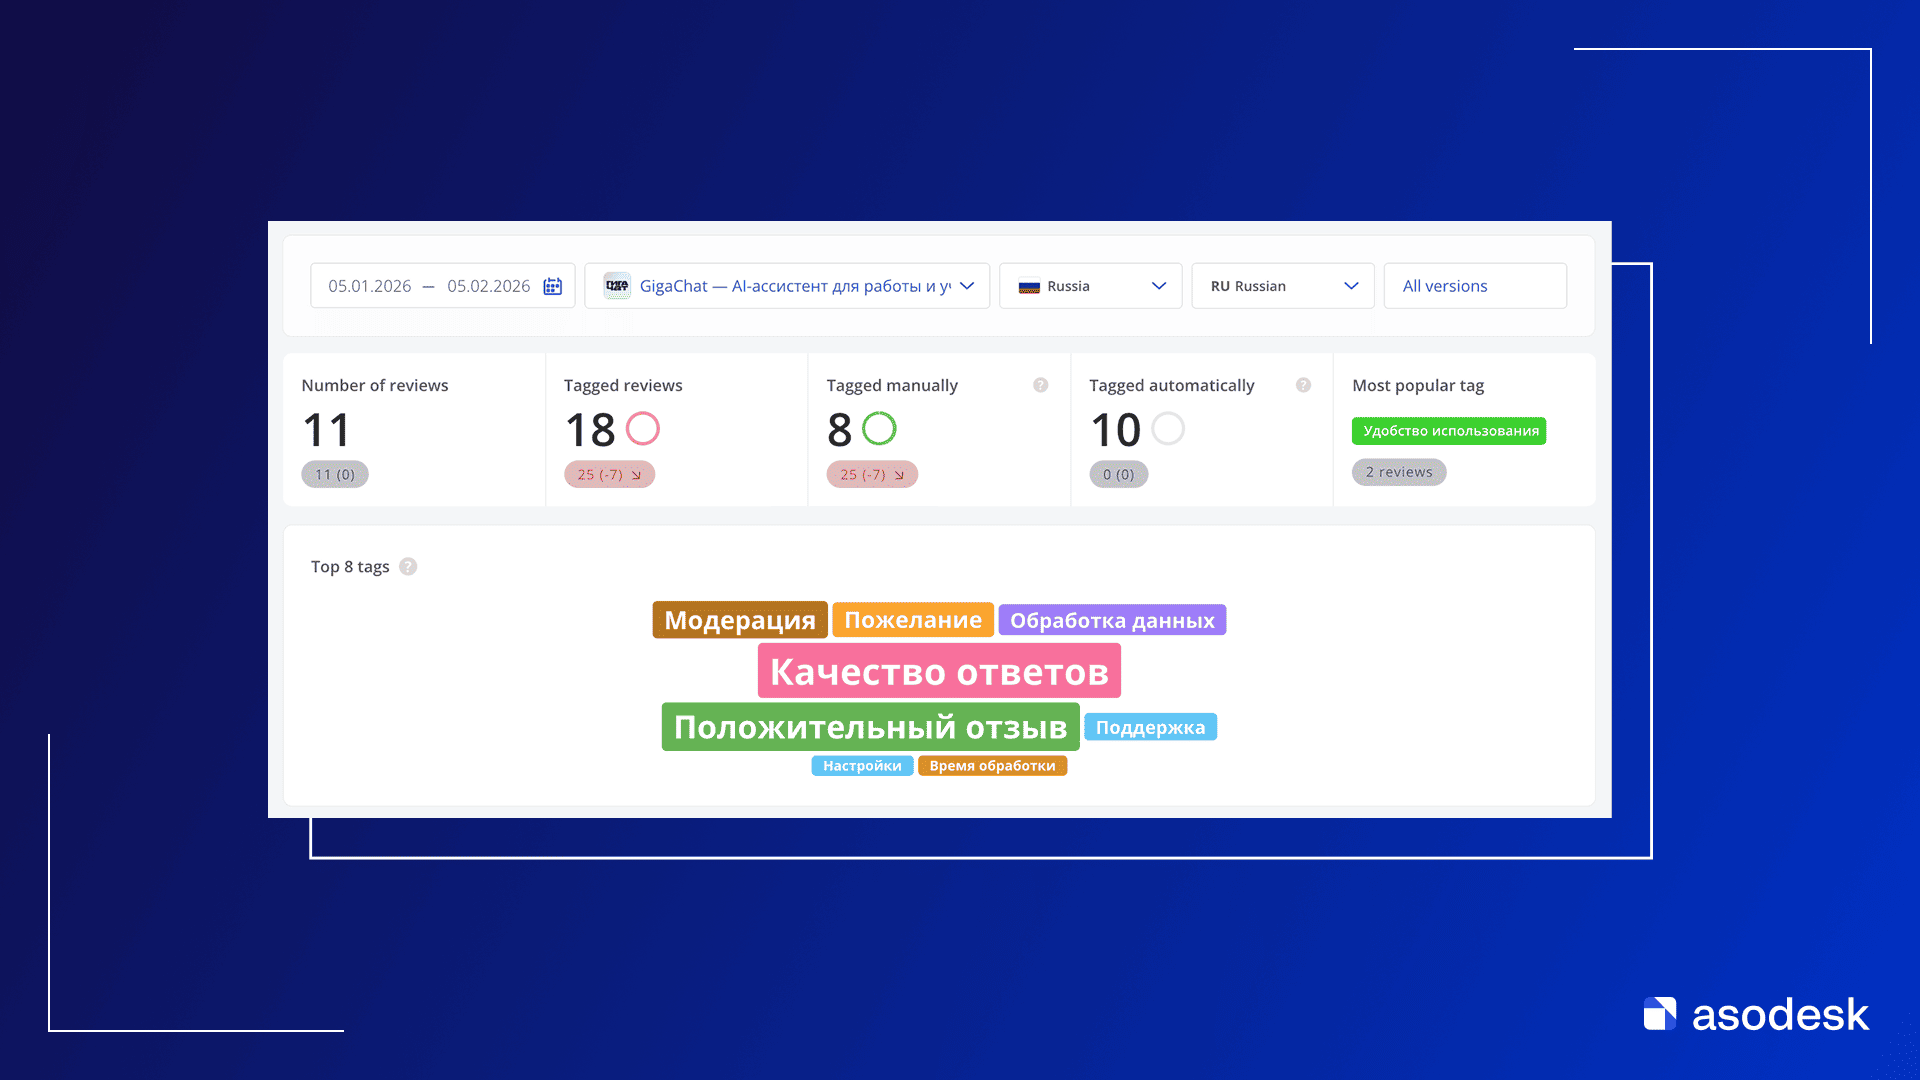The width and height of the screenshot is (1920, 1080).
Task: Click the 2 reviews badge
Action: [1398, 472]
